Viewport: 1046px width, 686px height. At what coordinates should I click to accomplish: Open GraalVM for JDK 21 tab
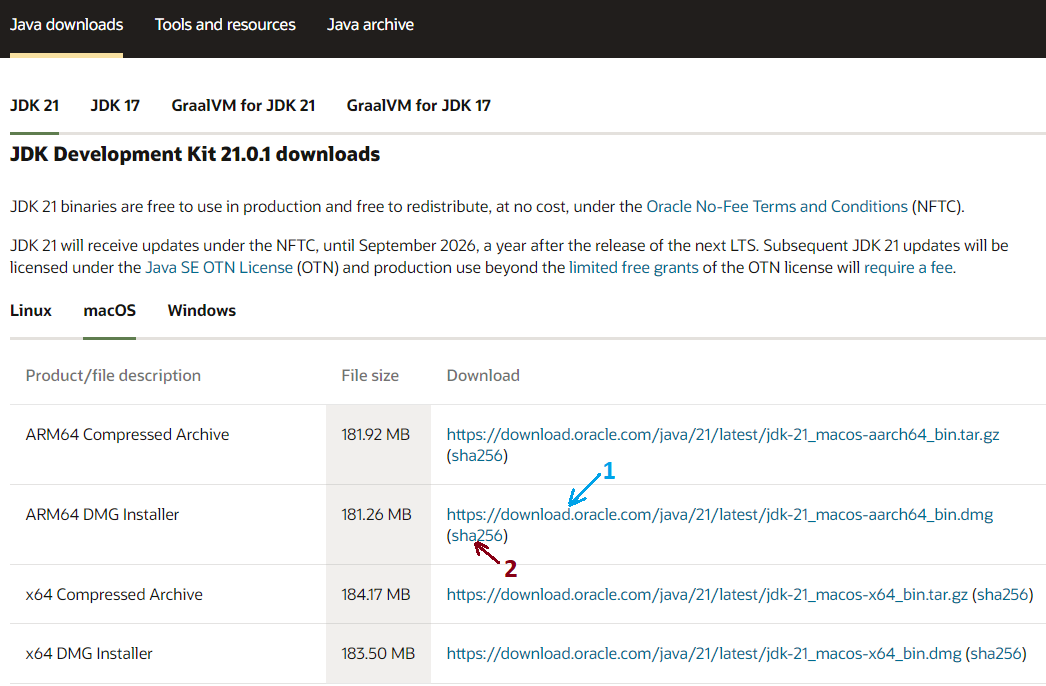pyautogui.click(x=243, y=105)
